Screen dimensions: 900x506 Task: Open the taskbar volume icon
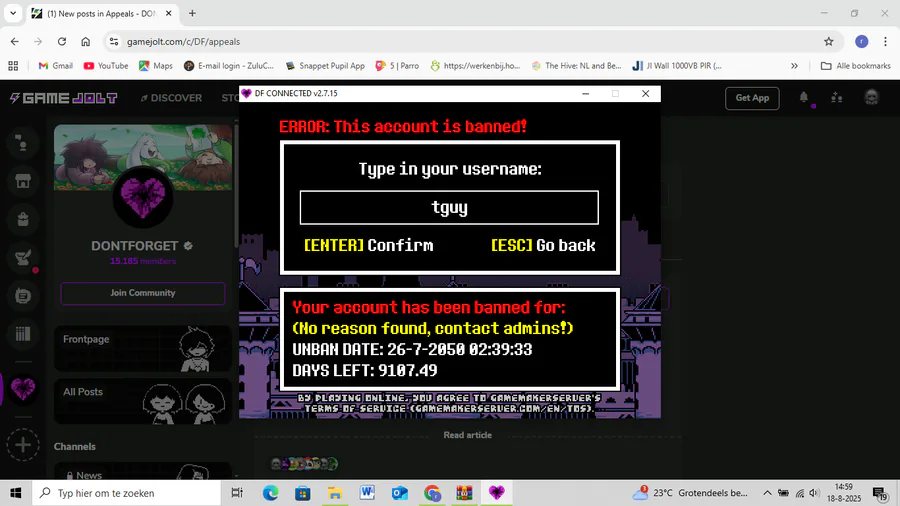pos(814,493)
